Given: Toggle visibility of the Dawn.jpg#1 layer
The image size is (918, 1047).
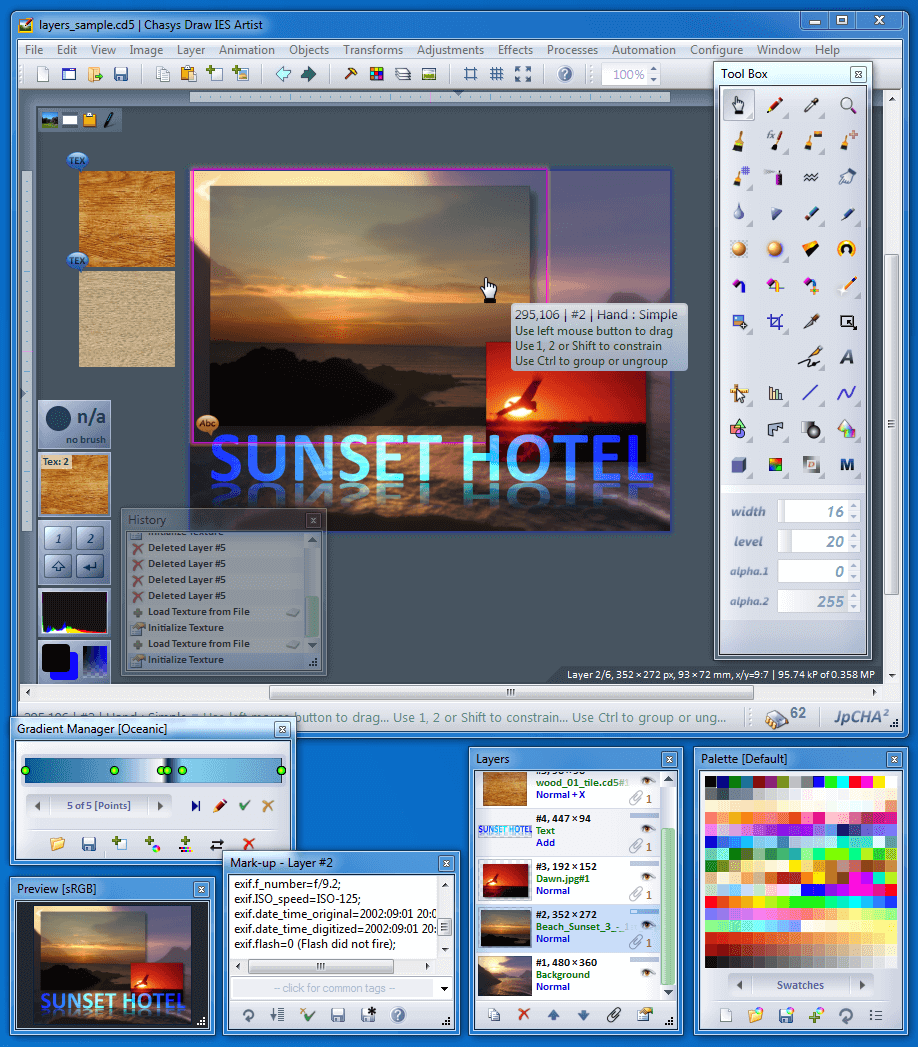Looking at the screenshot, I should tap(647, 875).
